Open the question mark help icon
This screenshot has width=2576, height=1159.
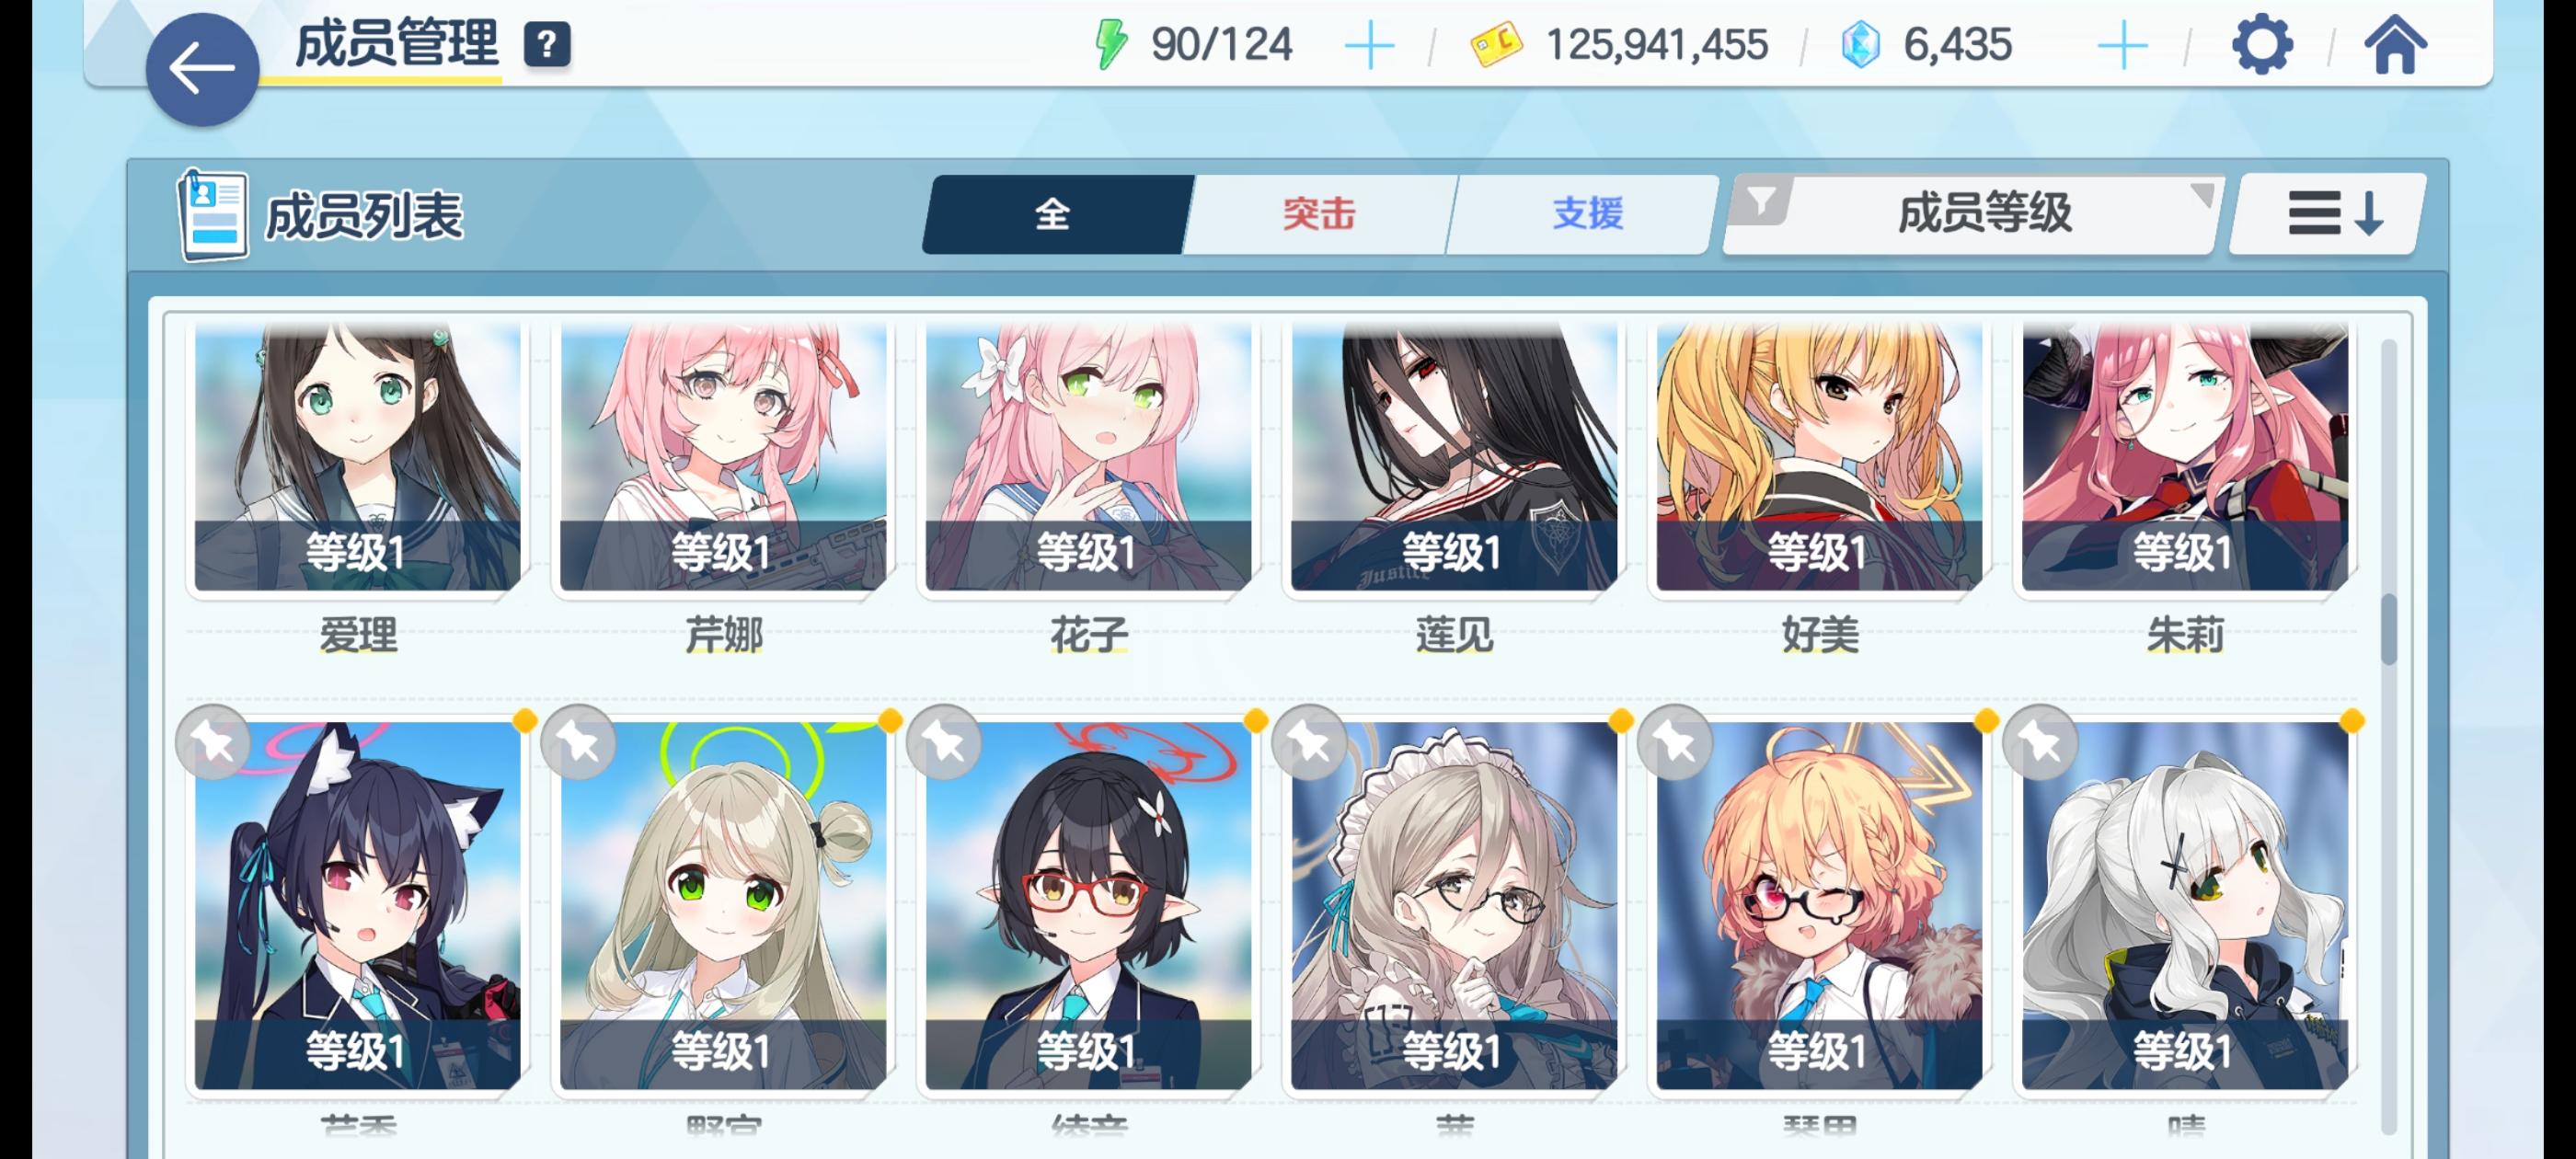tap(547, 45)
